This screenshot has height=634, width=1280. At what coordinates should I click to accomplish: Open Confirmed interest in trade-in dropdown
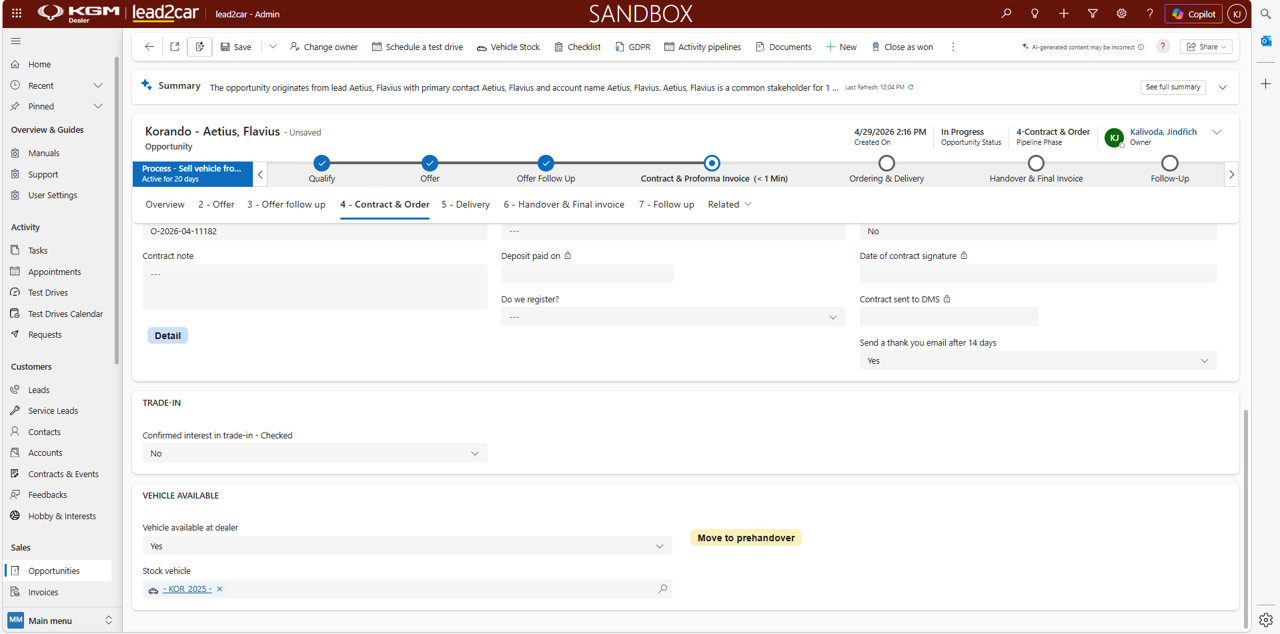(x=315, y=454)
